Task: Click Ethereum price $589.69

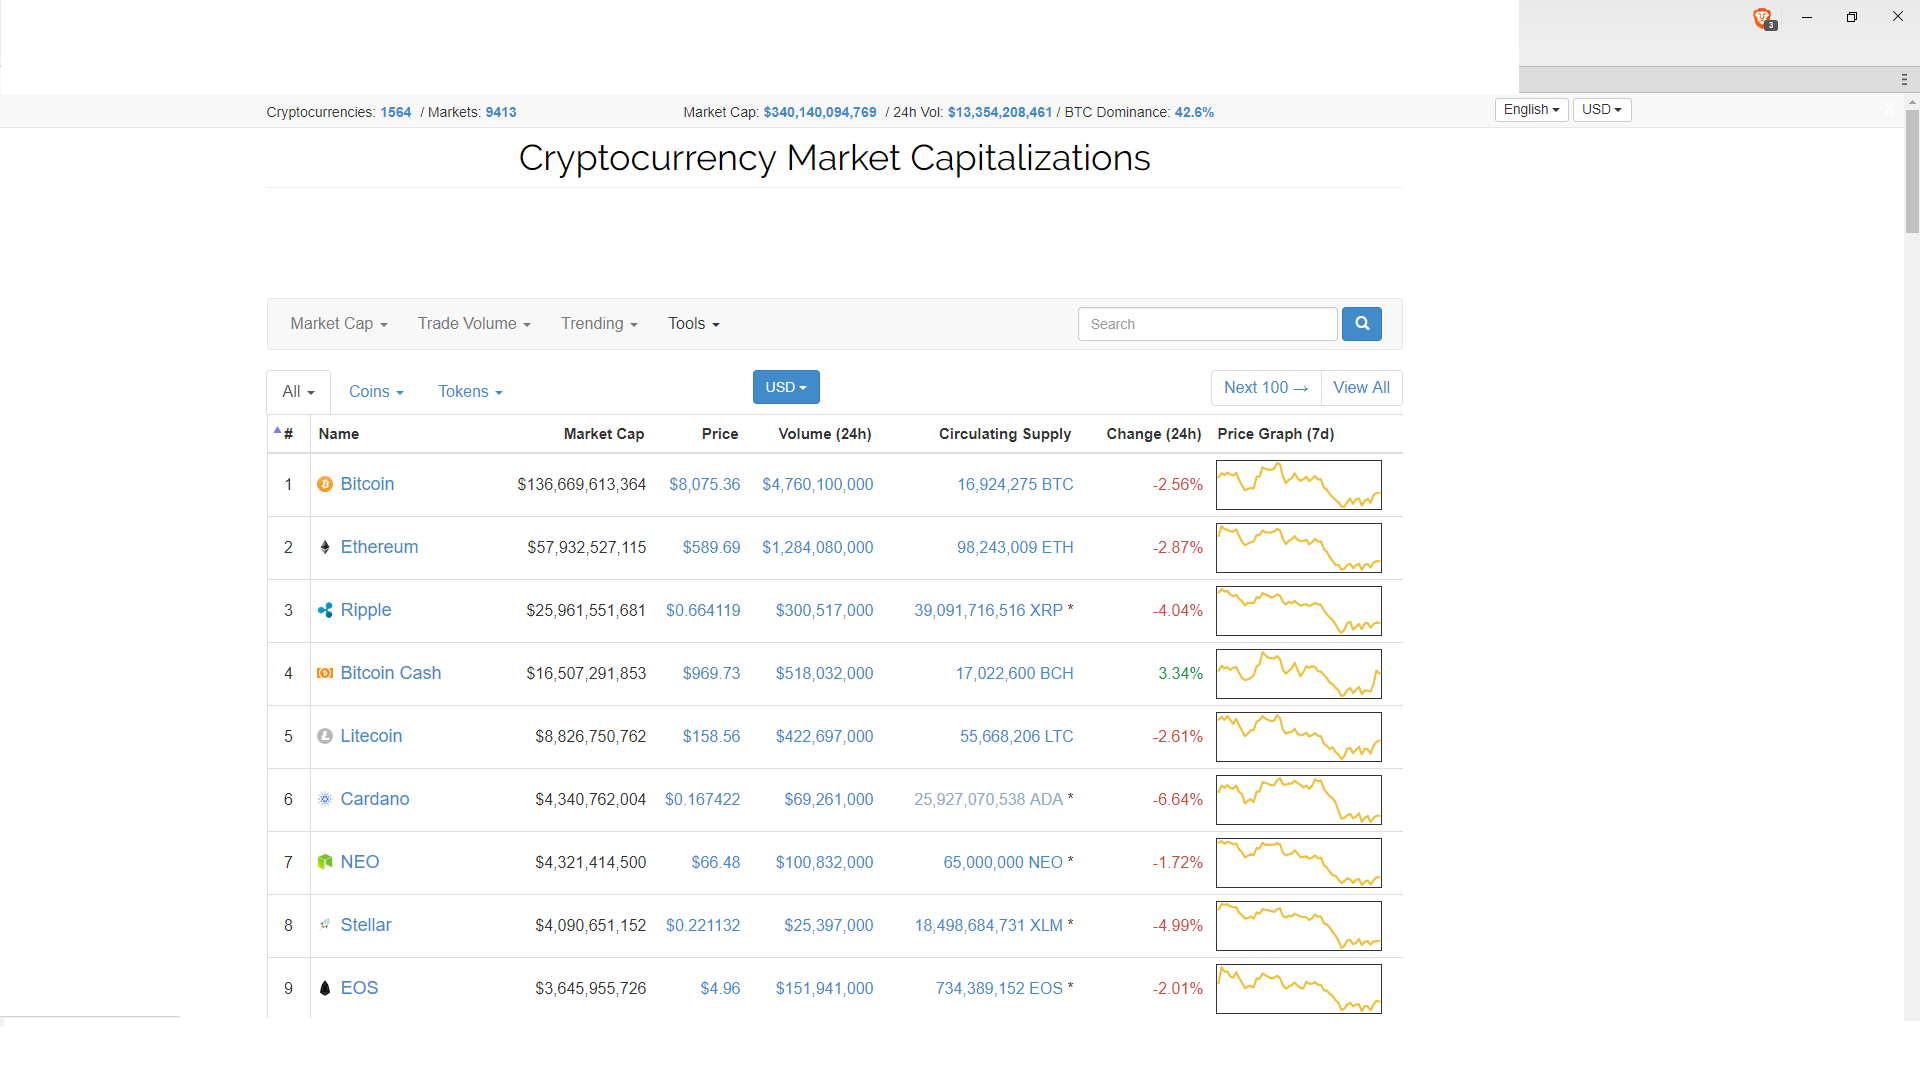Action: pyautogui.click(x=712, y=547)
